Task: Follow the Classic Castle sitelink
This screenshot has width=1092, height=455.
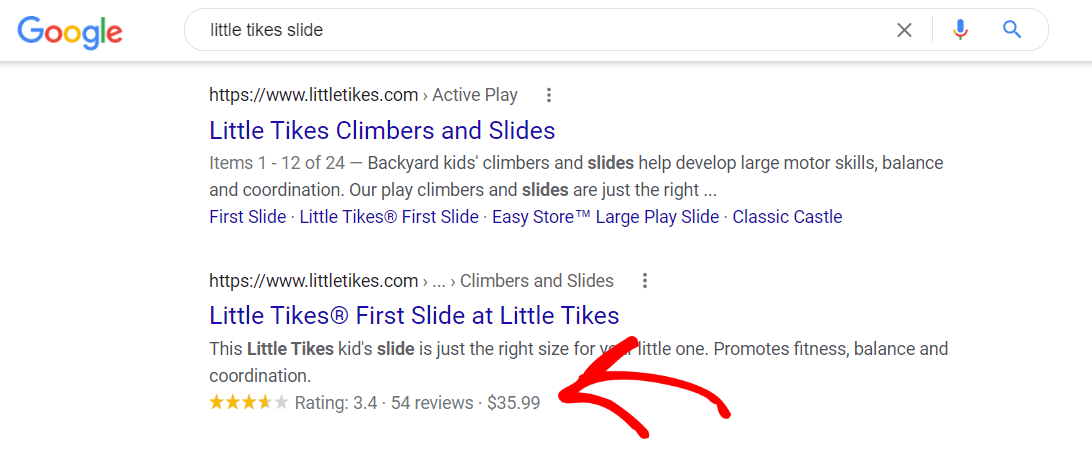Action: pyautogui.click(x=787, y=217)
